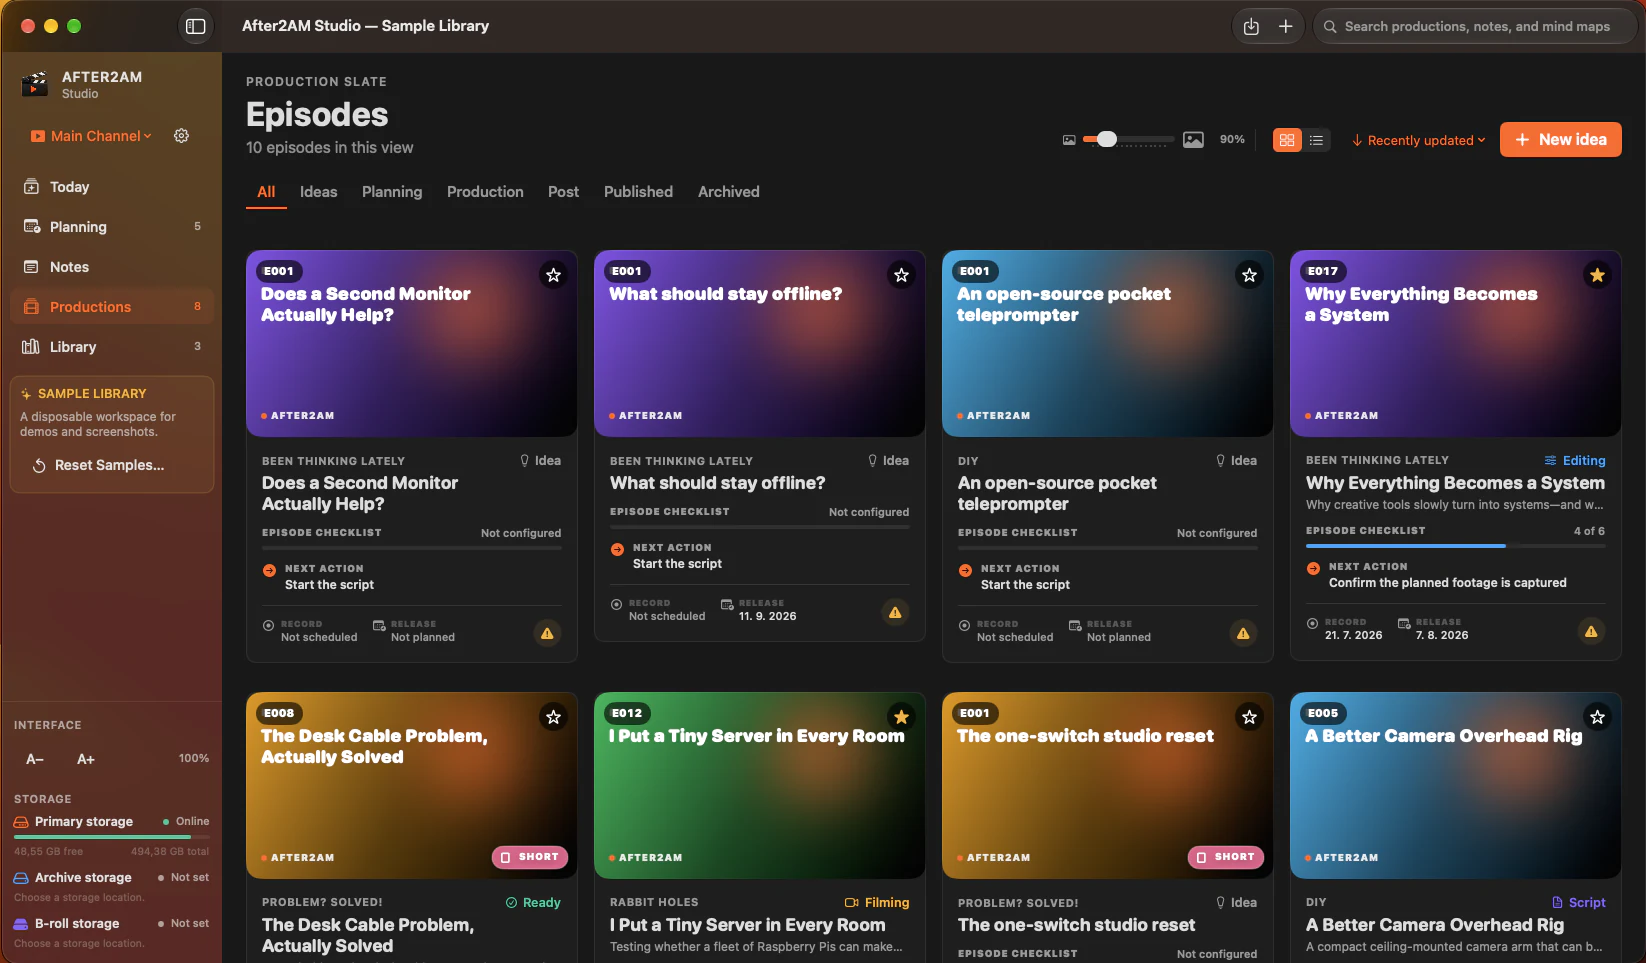Click warning icon on Second Monitor card
This screenshot has width=1646, height=963.
(x=547, y=633)
